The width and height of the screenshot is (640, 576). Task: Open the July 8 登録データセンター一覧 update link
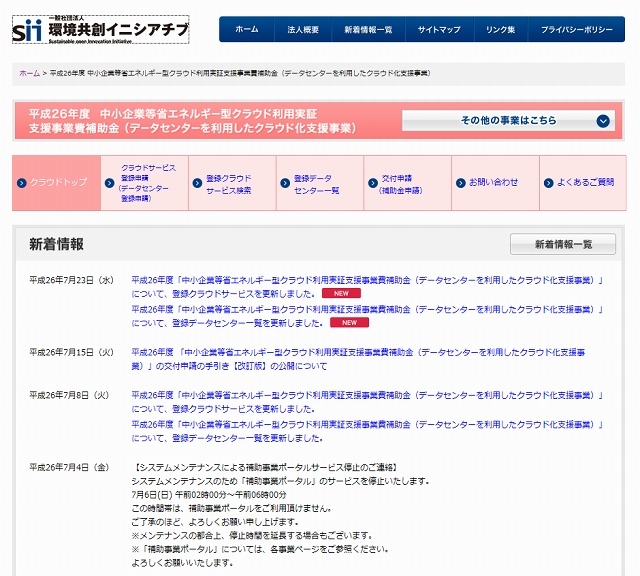[x=367, y=431]
